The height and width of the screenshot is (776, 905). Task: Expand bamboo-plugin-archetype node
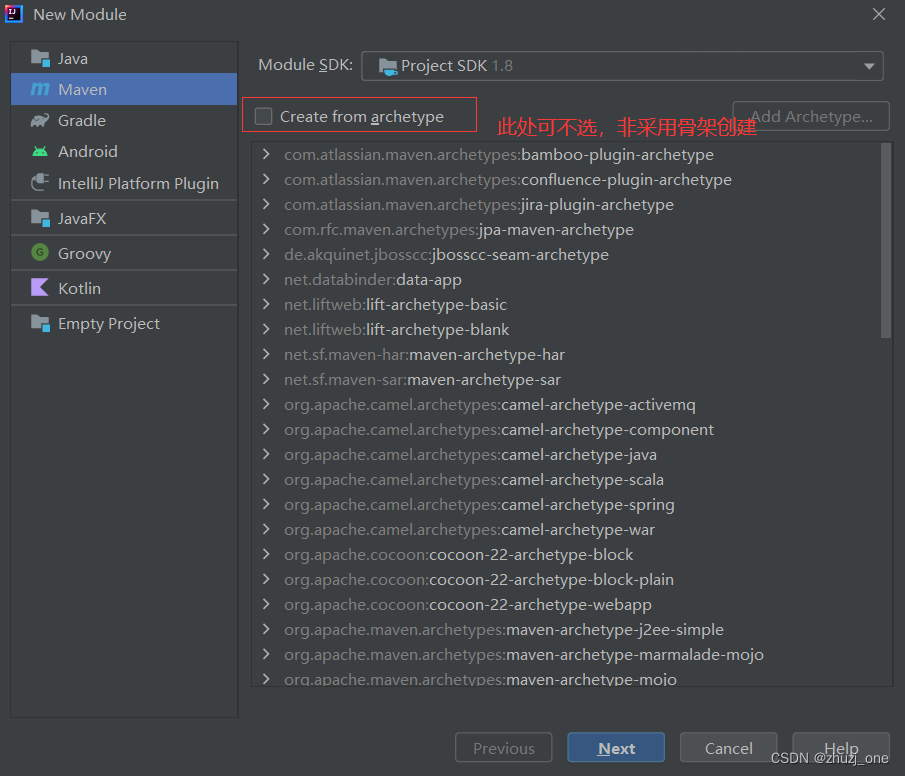tap(266, 154)
